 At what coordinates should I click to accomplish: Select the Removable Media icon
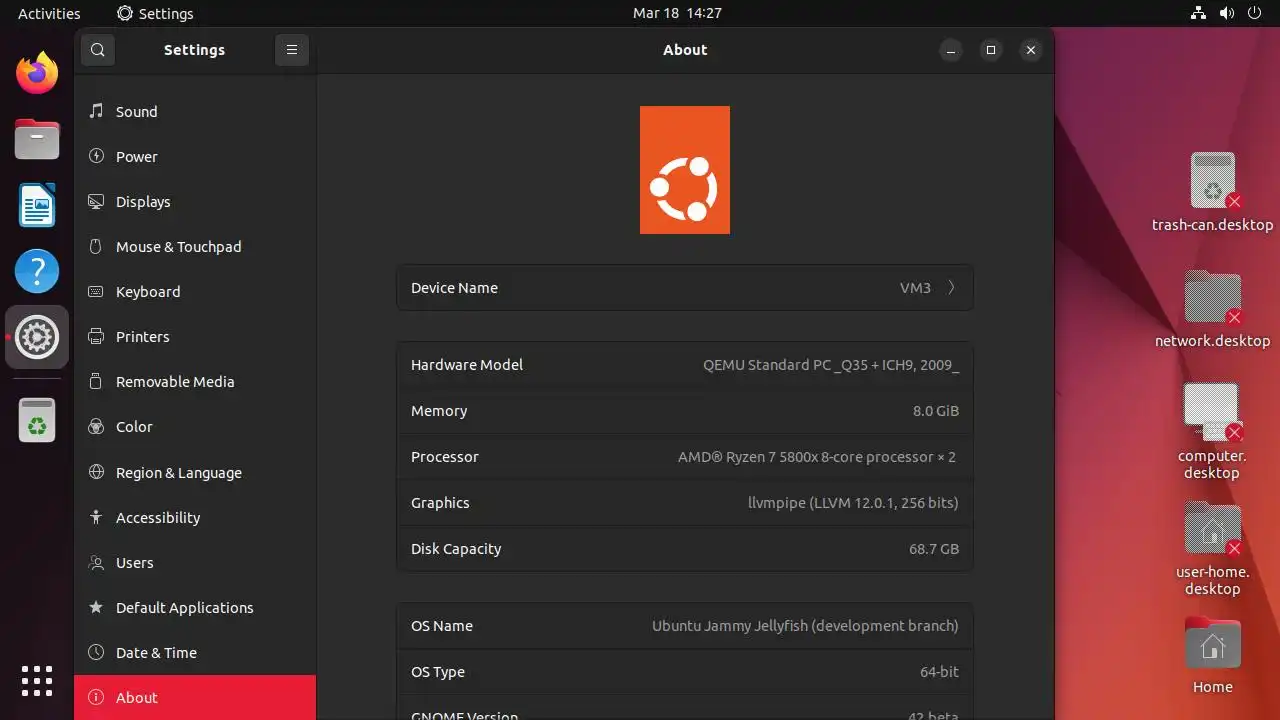tap(96, 381)
